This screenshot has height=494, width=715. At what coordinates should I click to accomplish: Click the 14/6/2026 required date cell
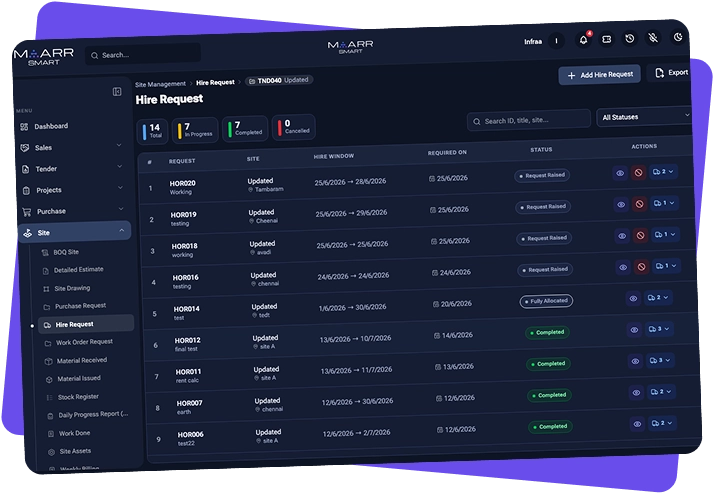tap(453, 335)
